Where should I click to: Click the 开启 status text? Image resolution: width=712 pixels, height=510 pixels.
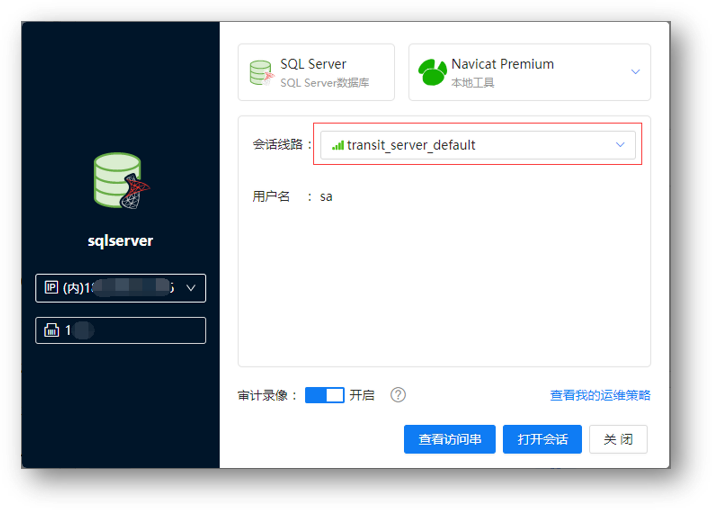pos(362,395)
